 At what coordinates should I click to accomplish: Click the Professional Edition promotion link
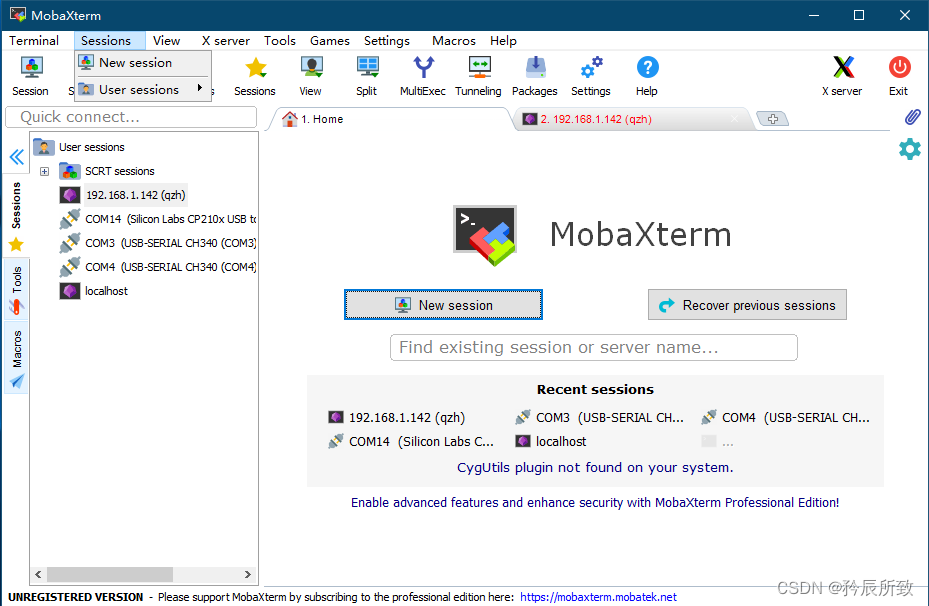(595, 502)
